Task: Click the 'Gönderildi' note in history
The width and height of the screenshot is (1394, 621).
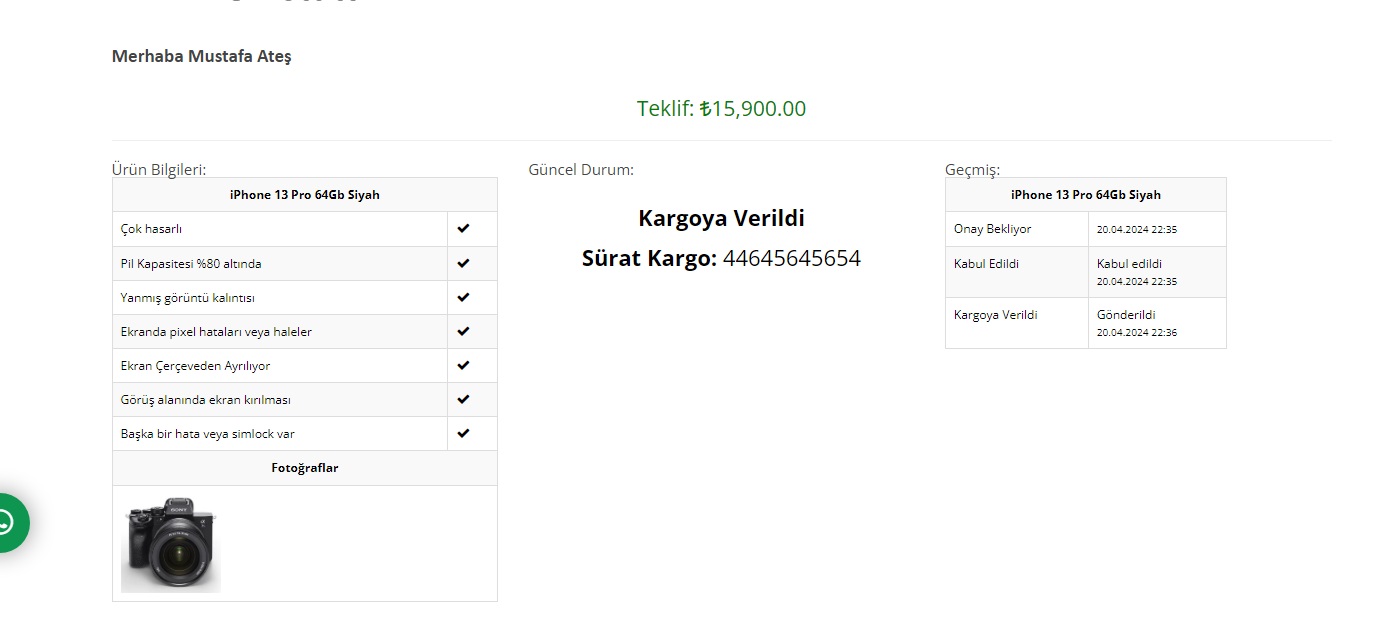Action: click(x=1126, y=315)
